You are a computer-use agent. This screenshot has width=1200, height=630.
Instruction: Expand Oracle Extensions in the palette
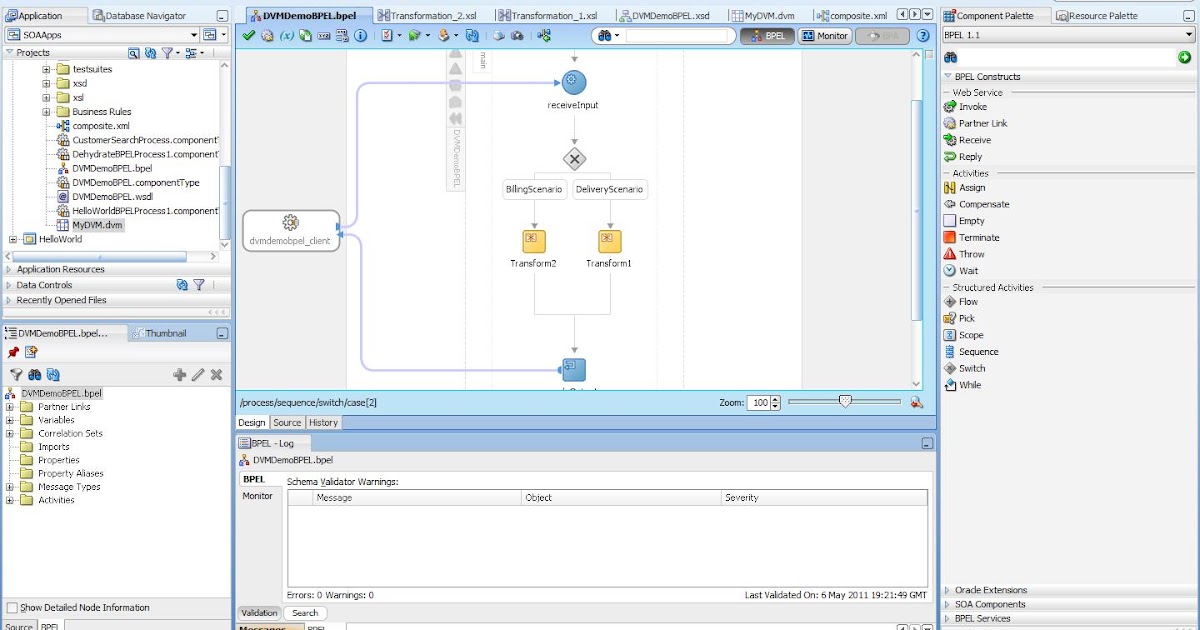pos(947,589)
